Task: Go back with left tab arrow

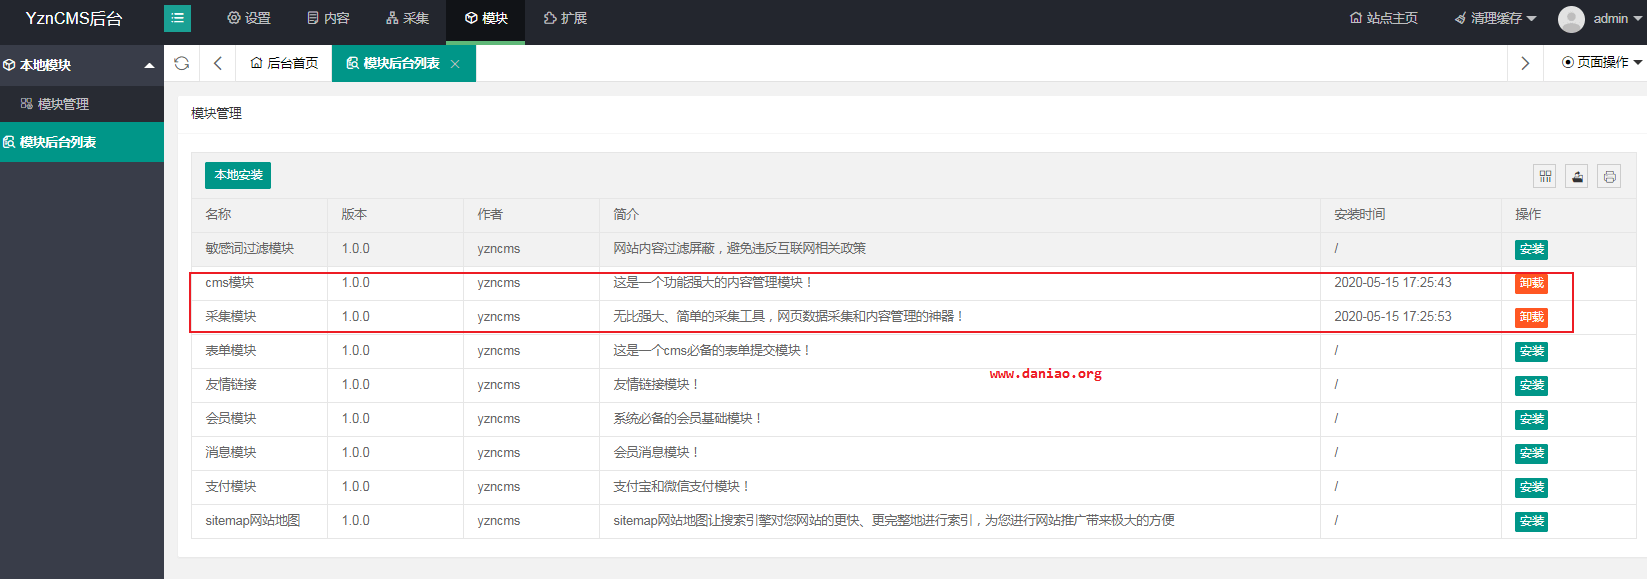Action: (218, 63)
